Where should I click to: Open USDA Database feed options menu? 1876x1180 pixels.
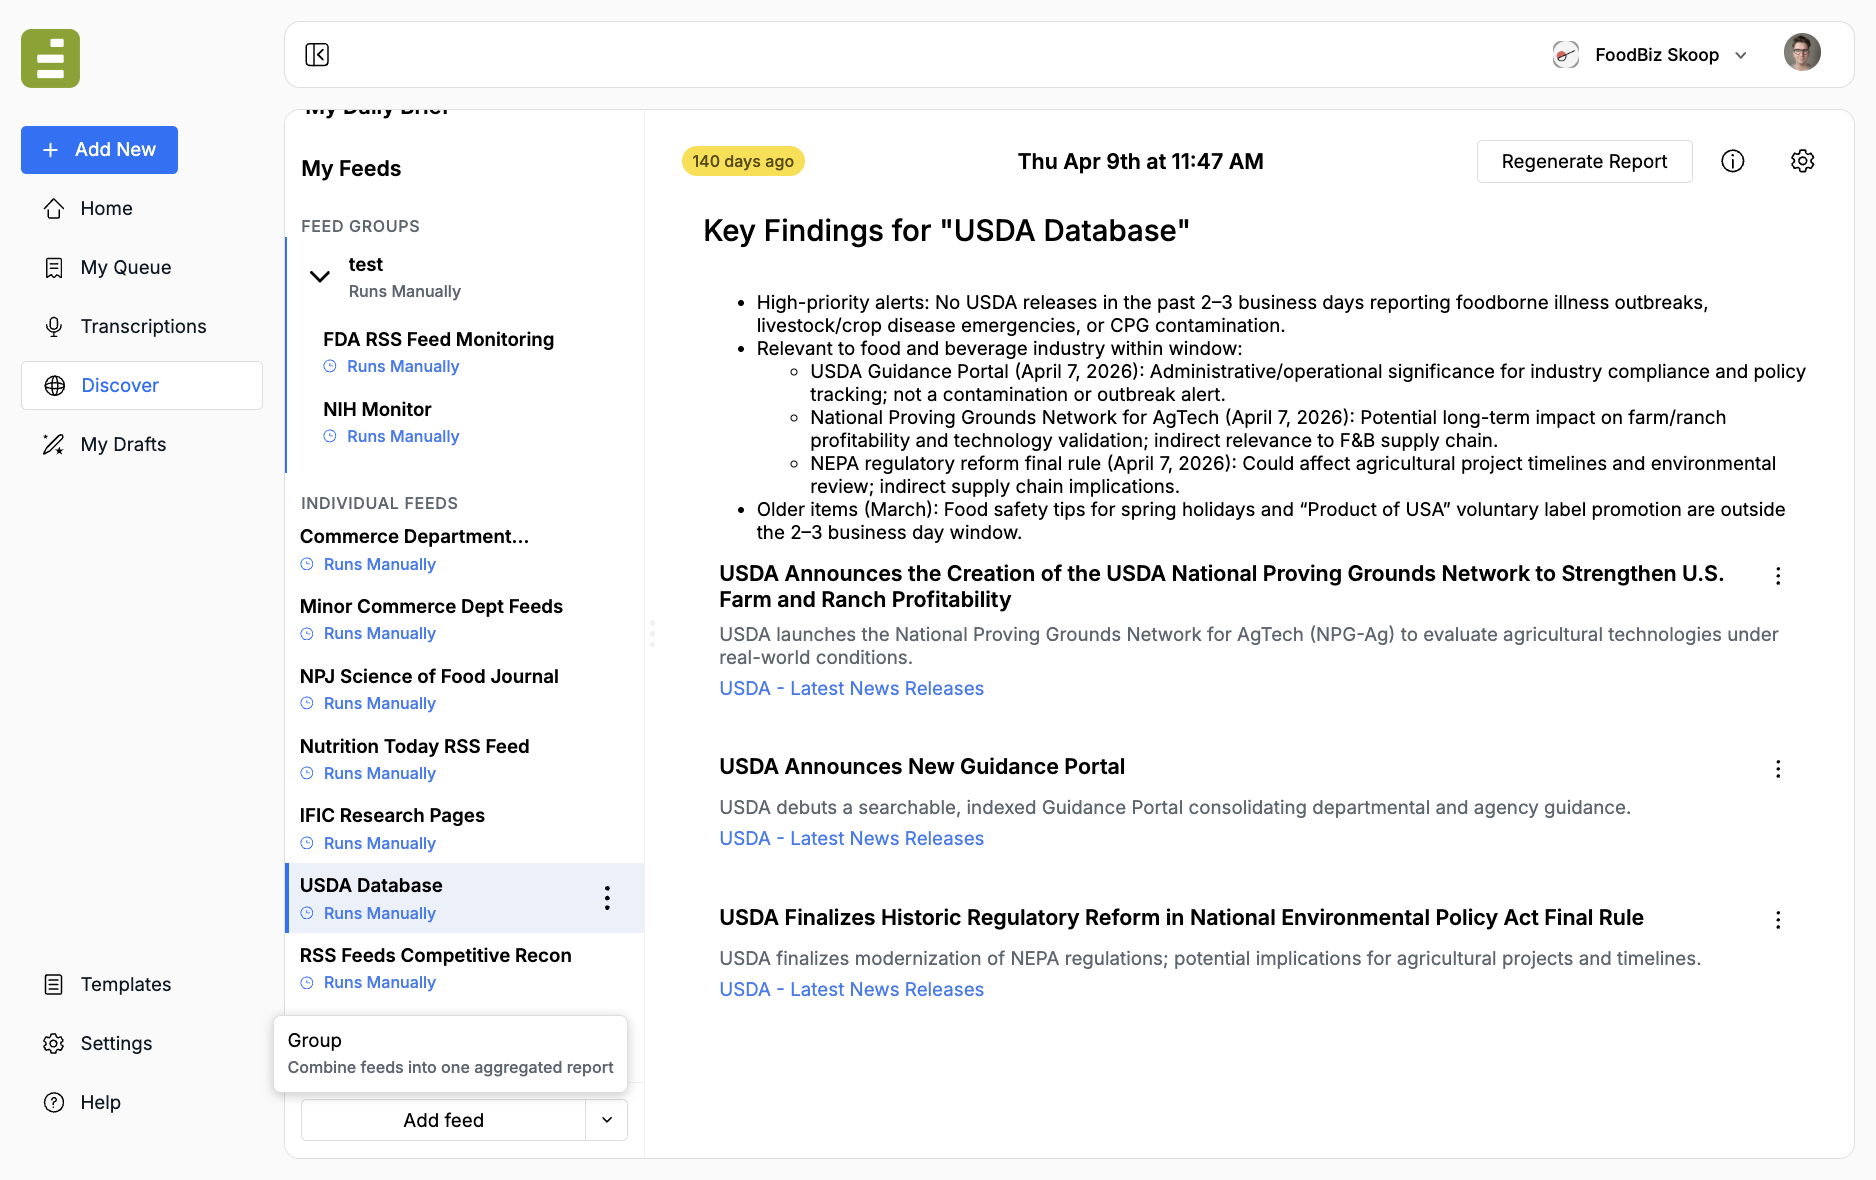coord(607,898)
